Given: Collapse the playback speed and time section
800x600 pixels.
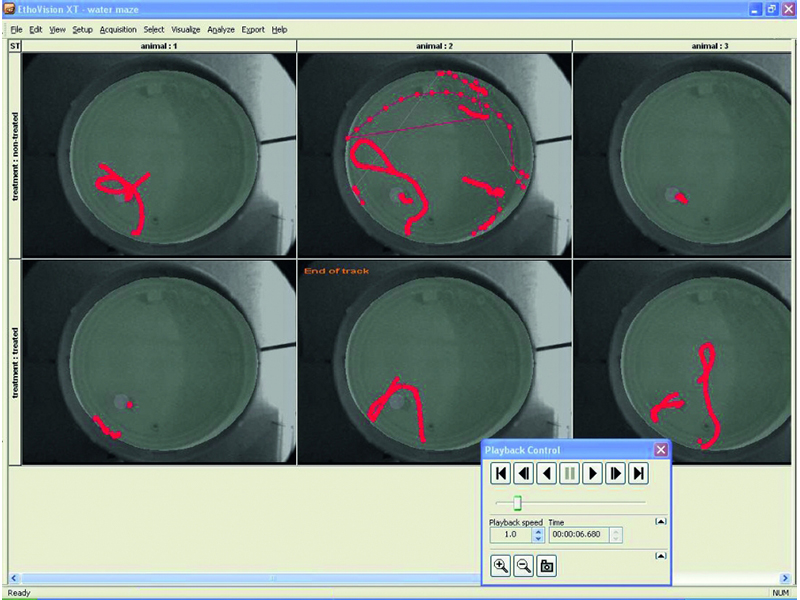Looking at the screenshot, I should 659,522.
